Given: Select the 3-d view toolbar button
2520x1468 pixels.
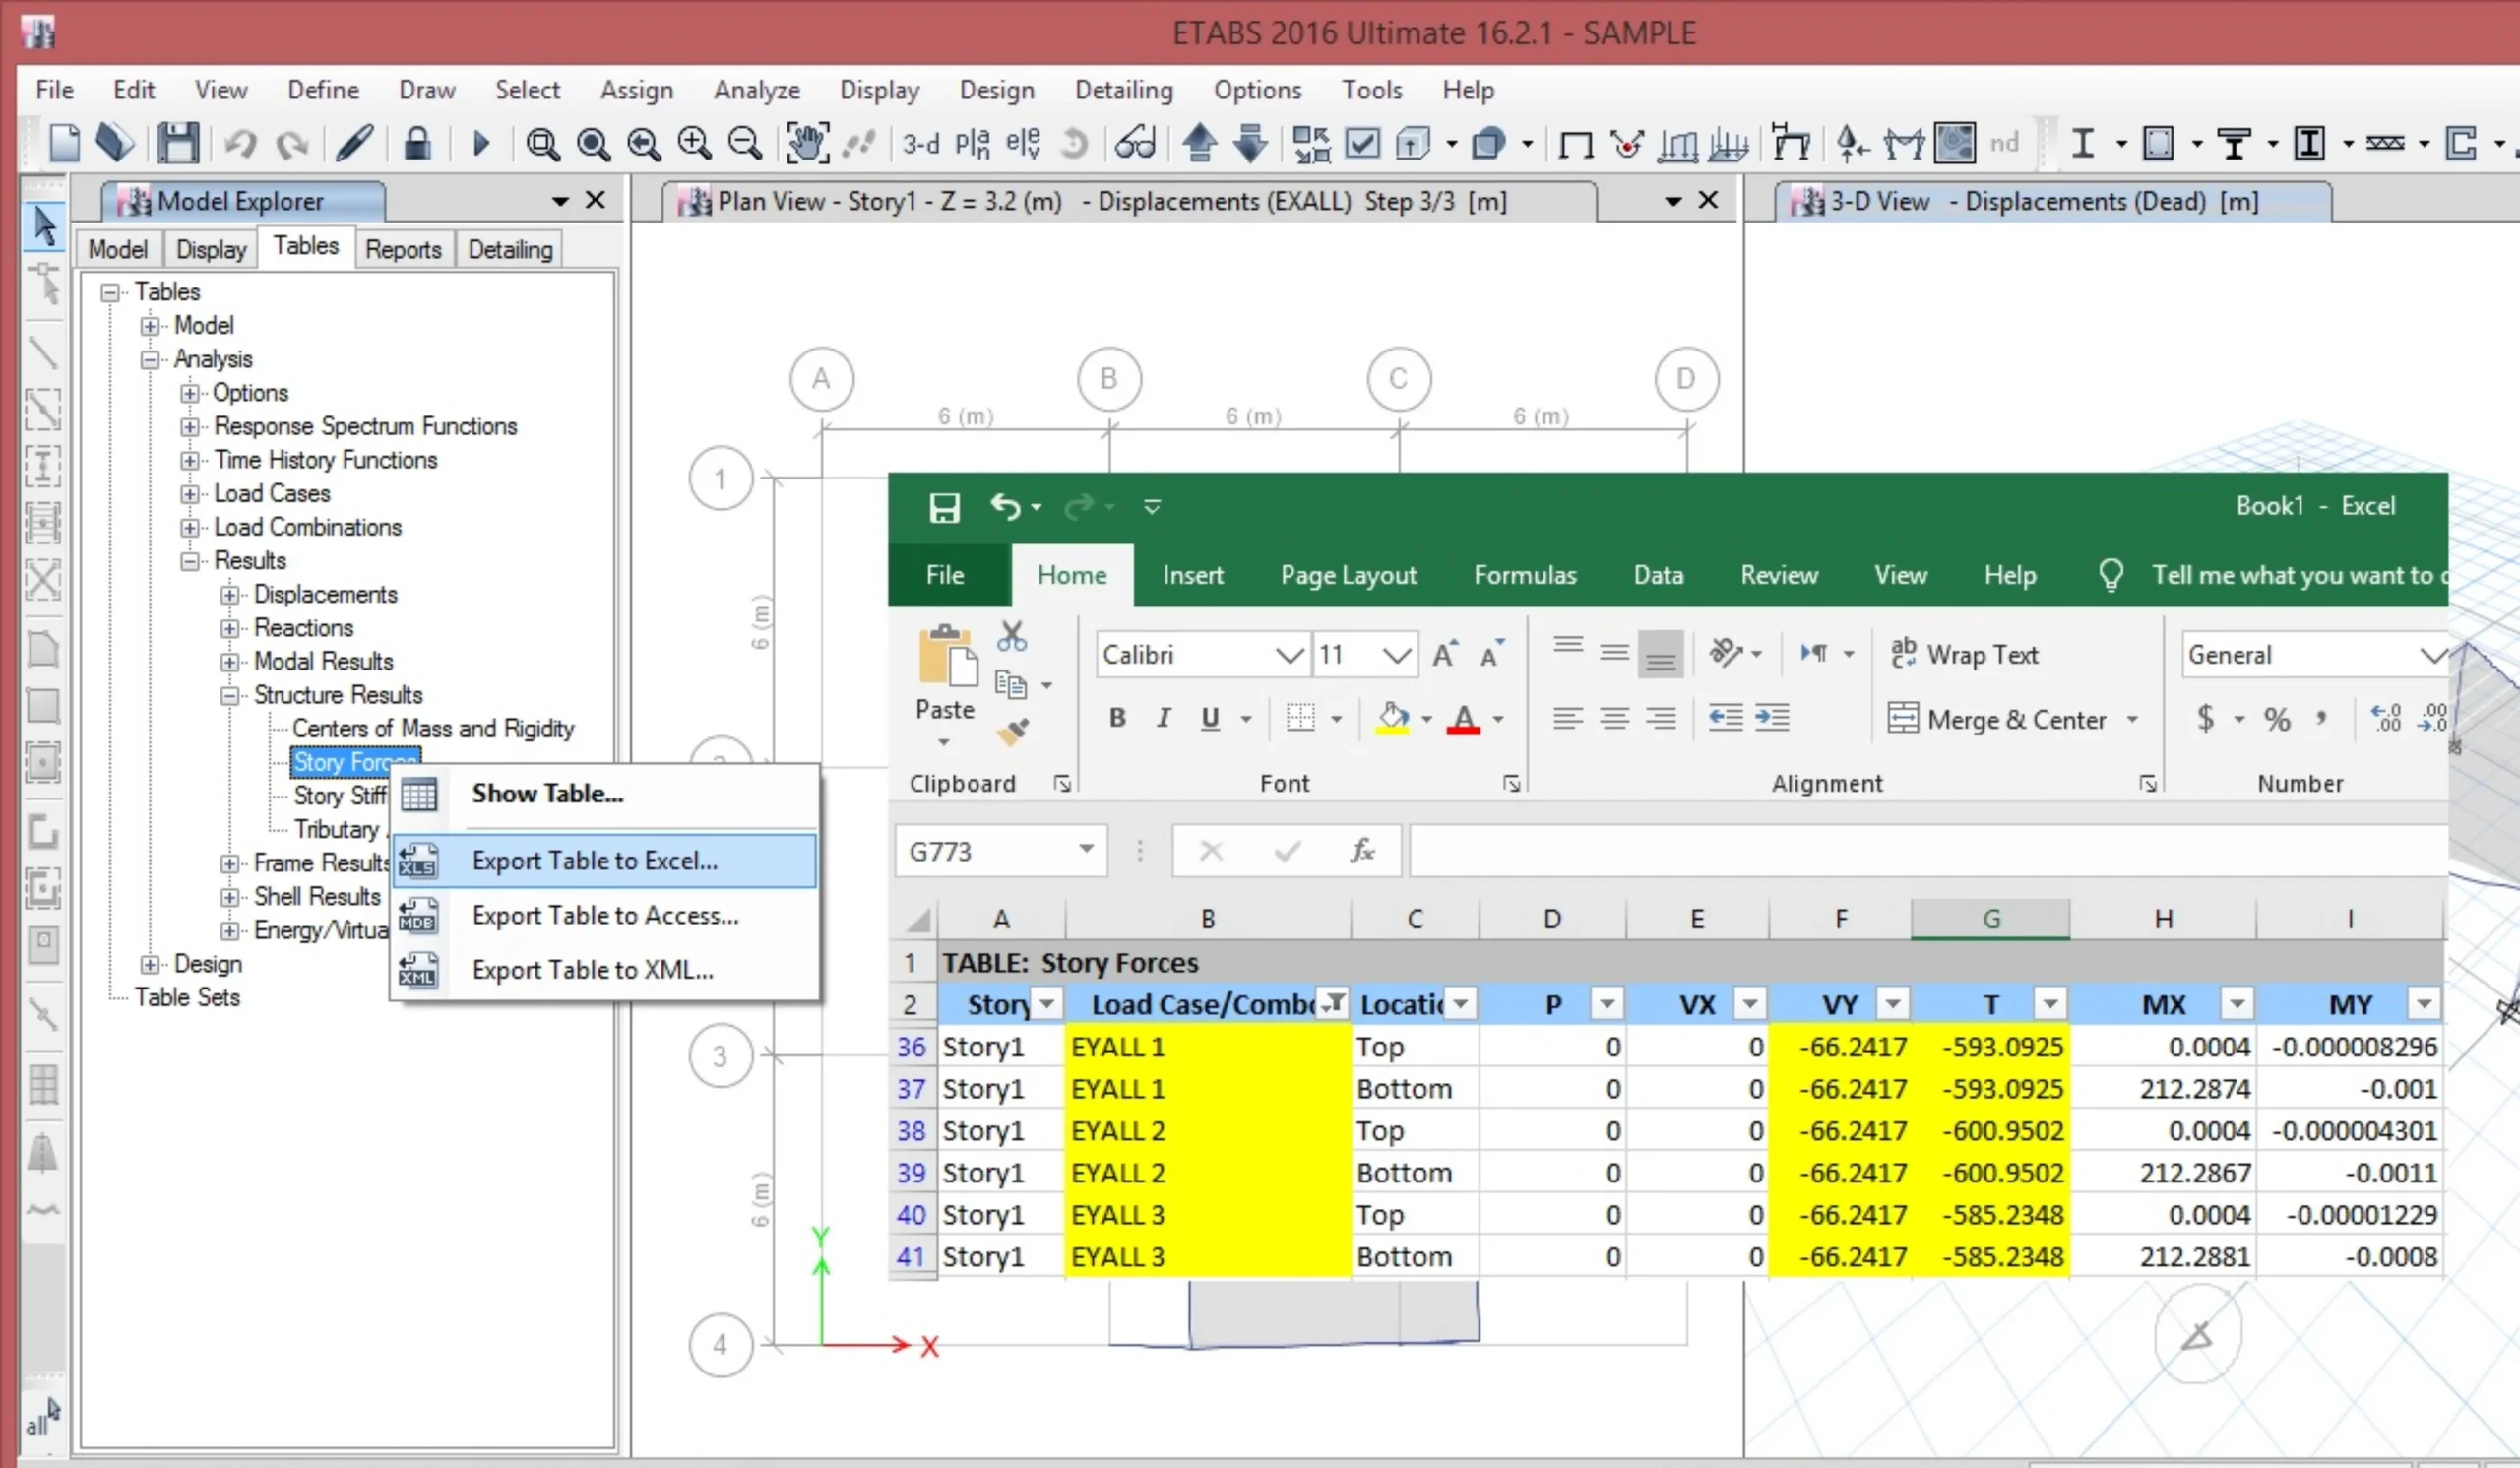Looking at the screenshot, I should [x=920, y=144].
